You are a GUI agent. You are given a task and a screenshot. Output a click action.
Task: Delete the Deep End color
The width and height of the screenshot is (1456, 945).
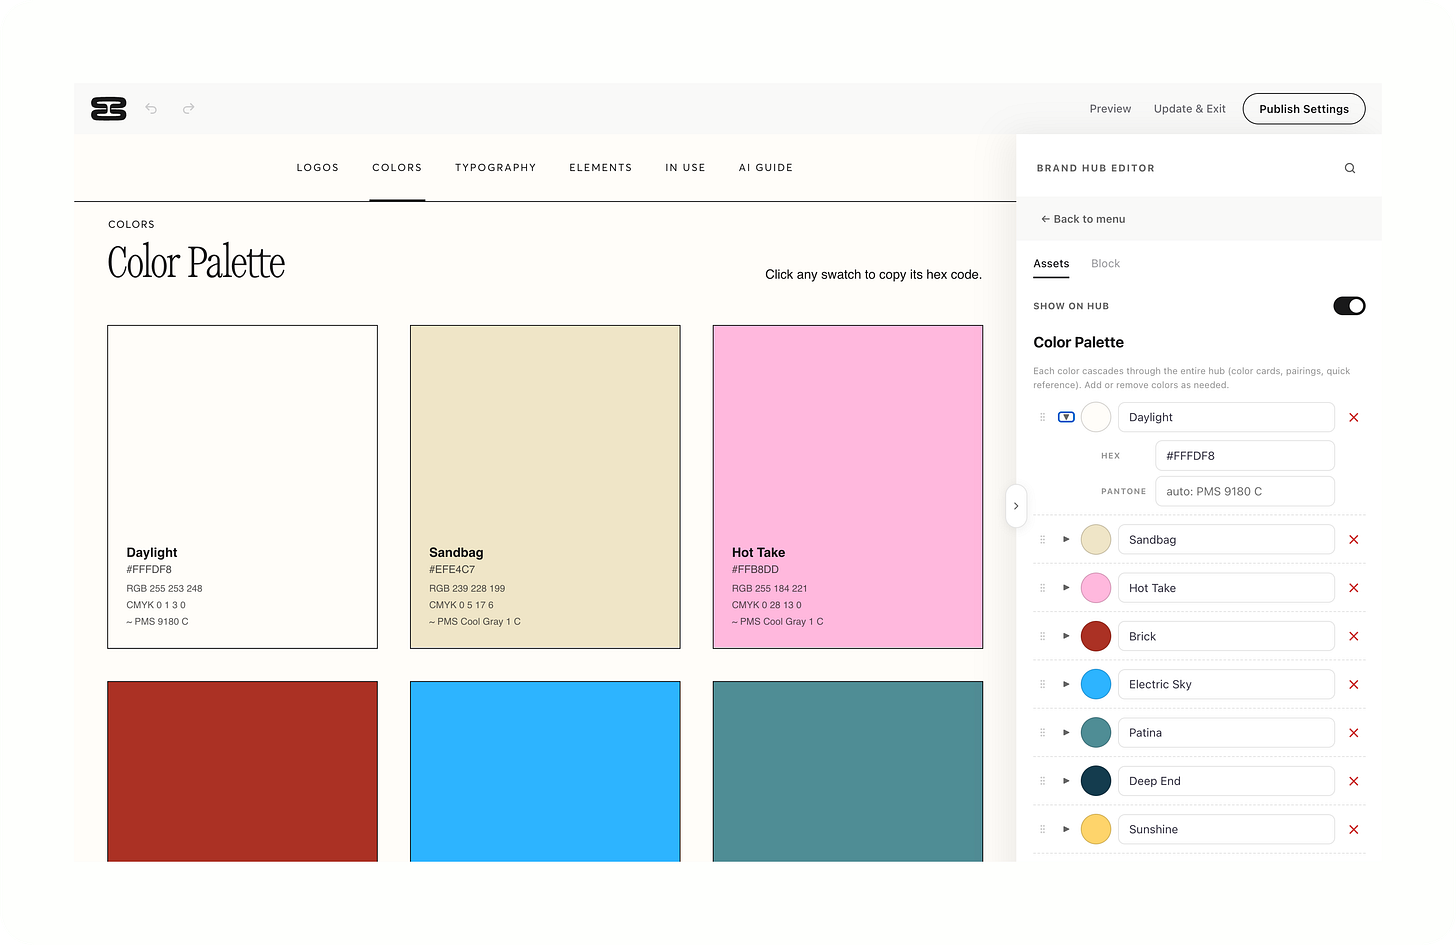[x=1354, y=782]
